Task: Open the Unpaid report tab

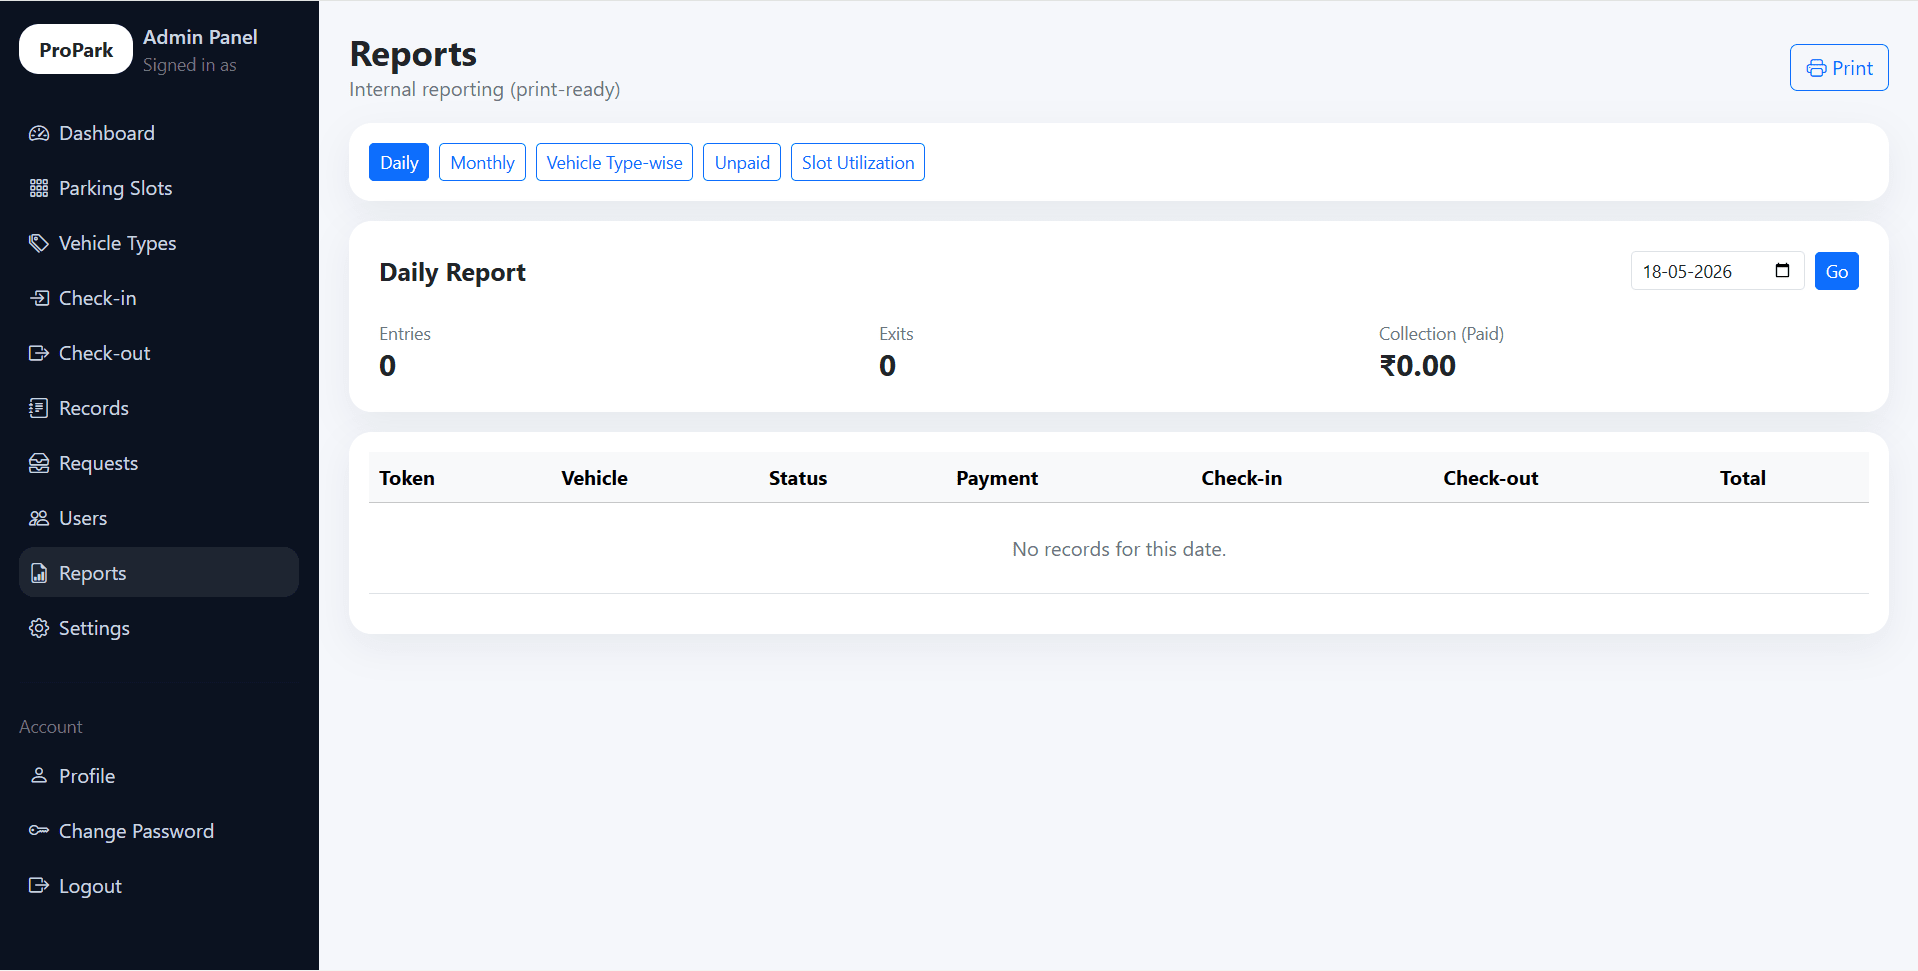Action: pyautogui.click(x=742, y=163)
